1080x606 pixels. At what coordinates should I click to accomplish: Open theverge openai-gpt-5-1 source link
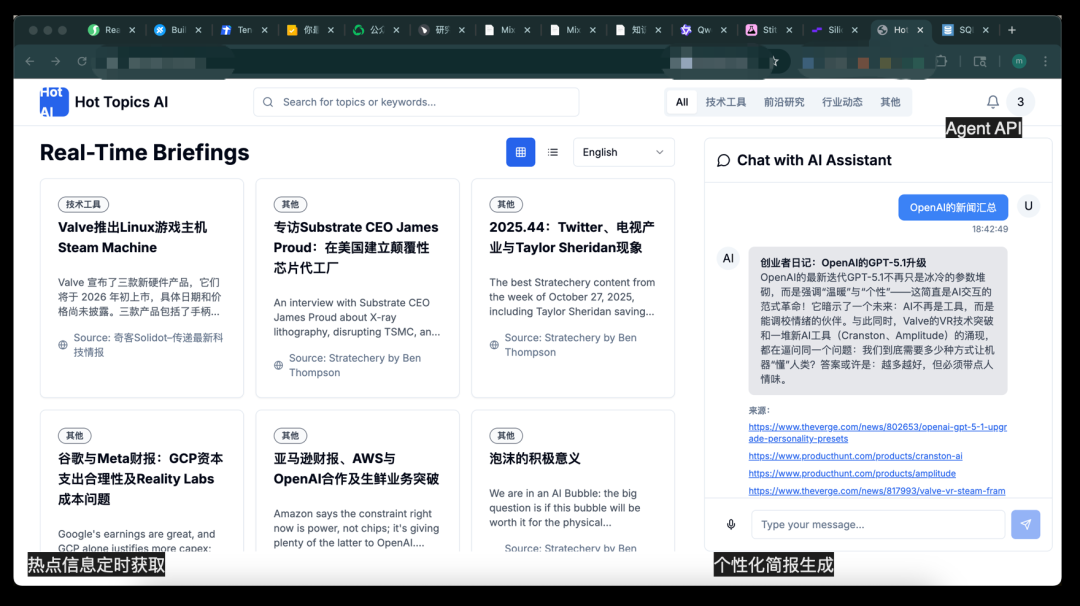pos(878,432)
